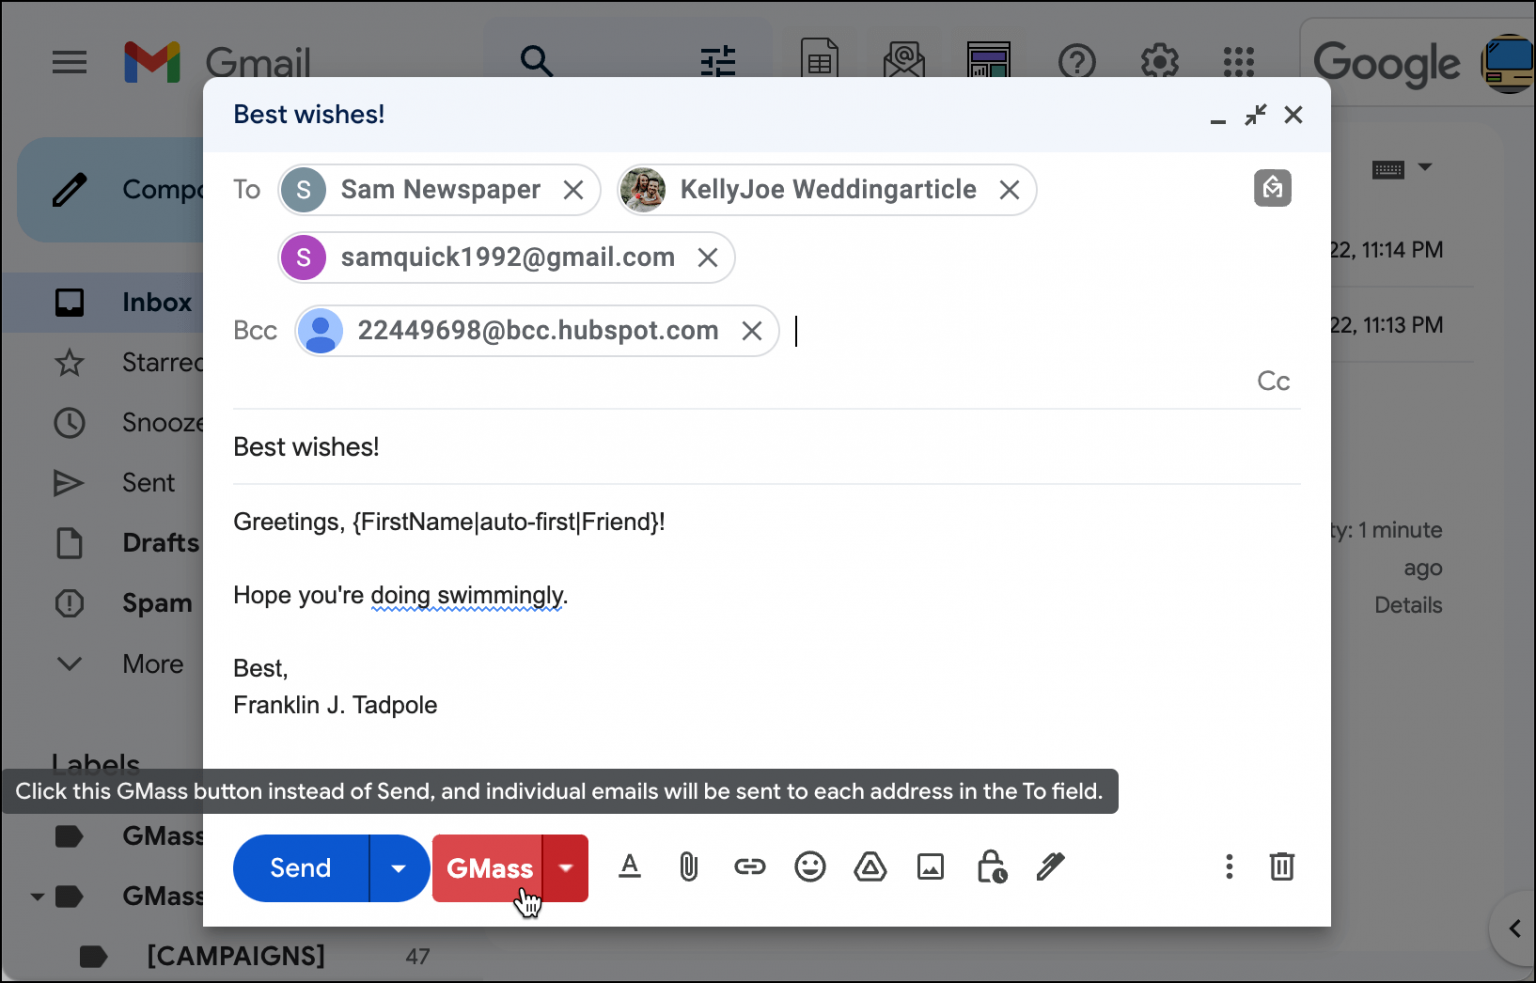Viewport: 1536px width, 983px height.
Task: Open the Inbox folder
Action: [x=157, y=302]
